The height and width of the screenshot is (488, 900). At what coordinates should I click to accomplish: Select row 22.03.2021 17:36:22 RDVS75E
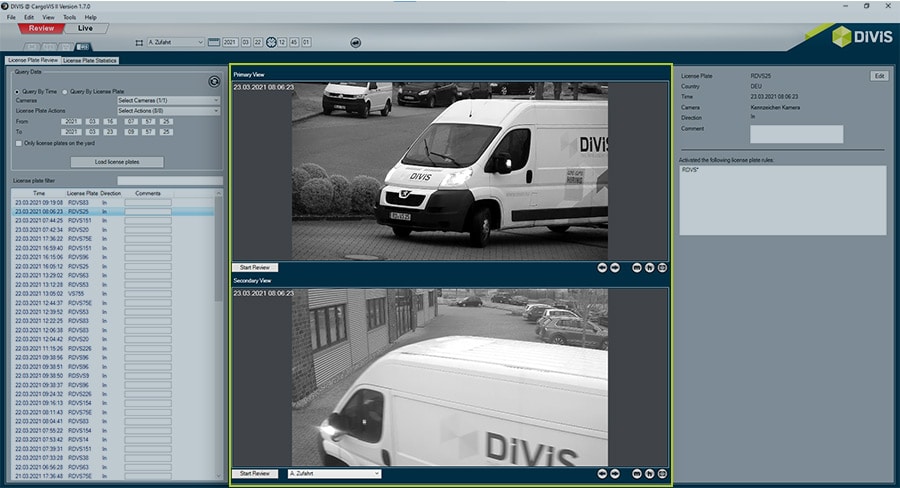(x=113, y=239)
